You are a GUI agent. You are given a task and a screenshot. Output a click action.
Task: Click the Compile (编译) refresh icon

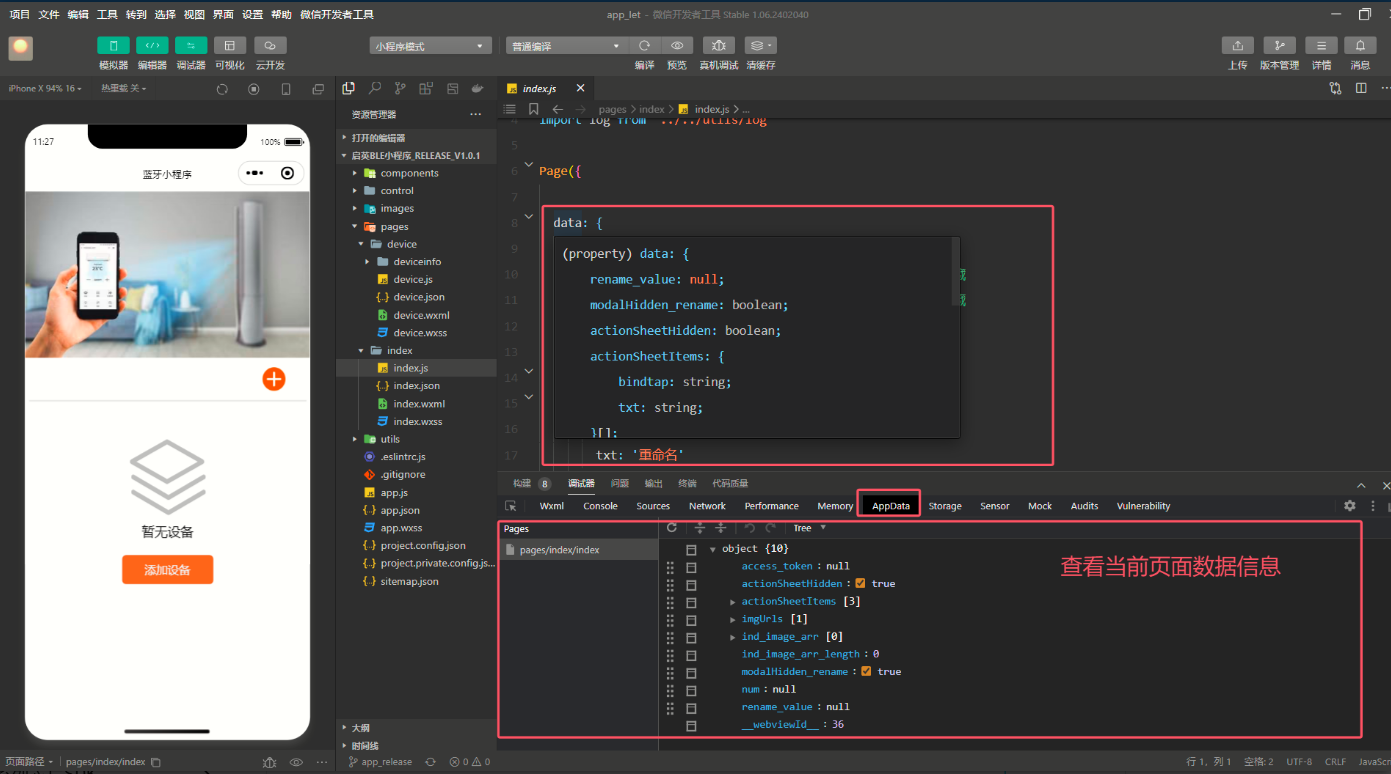645,46
